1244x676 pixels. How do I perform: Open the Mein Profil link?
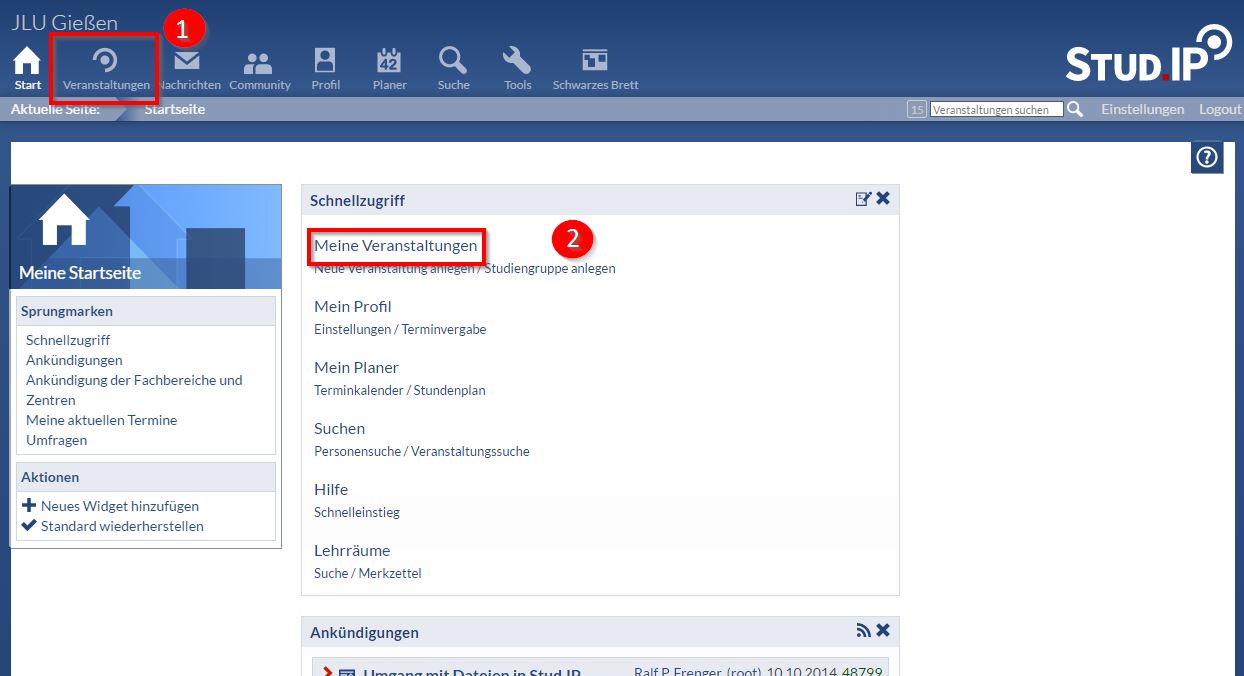353,306
